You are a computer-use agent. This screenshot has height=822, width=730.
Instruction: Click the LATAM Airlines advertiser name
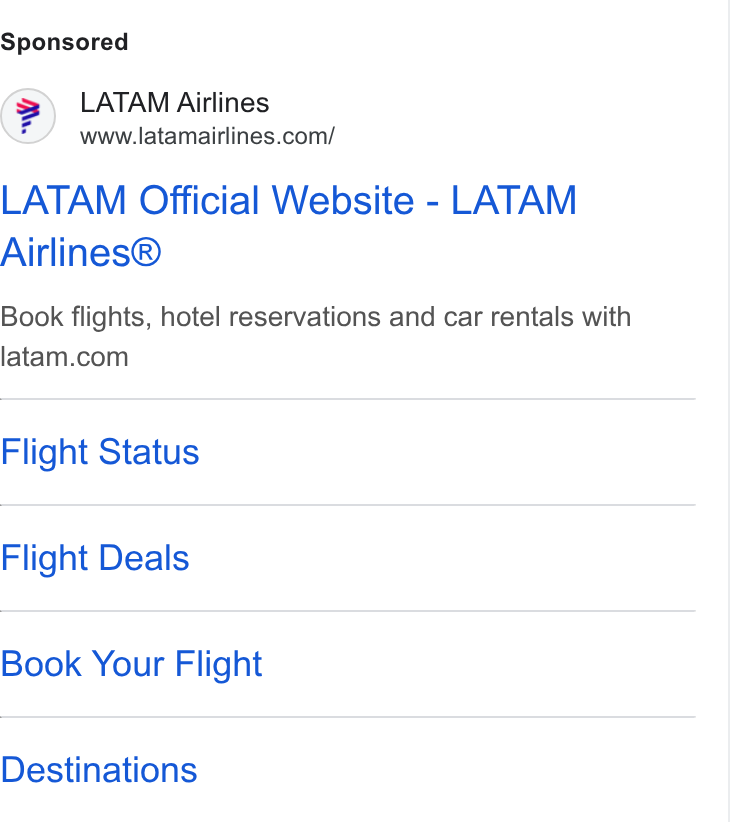pyautogui.click(x=175, y=102)
